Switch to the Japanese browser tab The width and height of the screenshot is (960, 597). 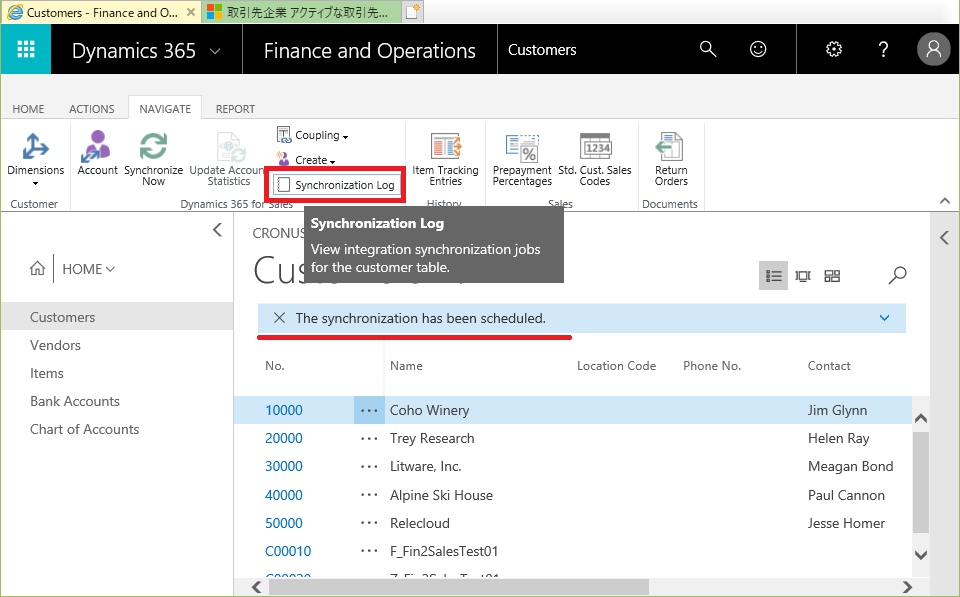[x=302, y=12]
